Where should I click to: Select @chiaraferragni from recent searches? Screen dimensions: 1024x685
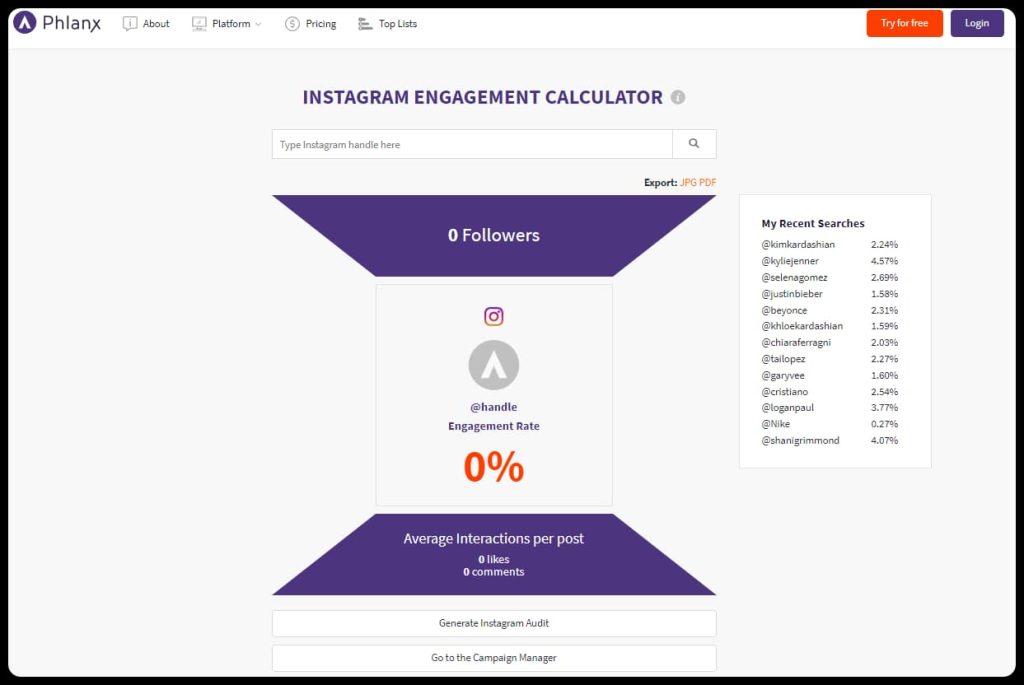pyautogui.click(x=796, y=342)
